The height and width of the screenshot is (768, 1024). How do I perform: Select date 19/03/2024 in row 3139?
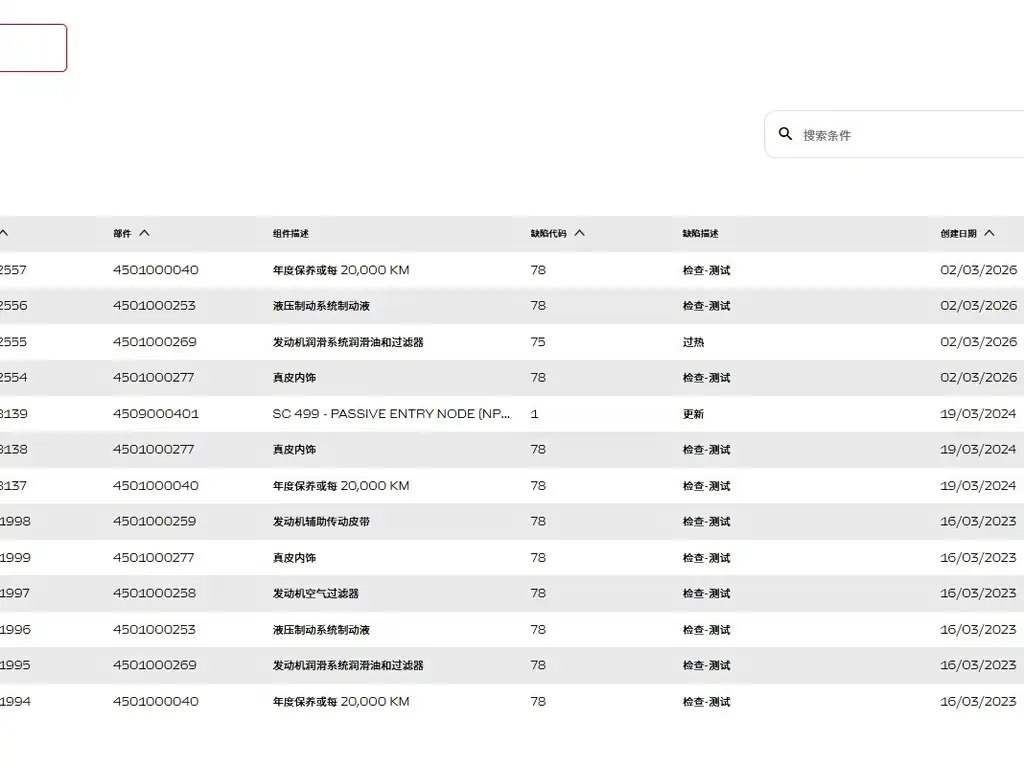pyautogui.click(x=978, y=414)
